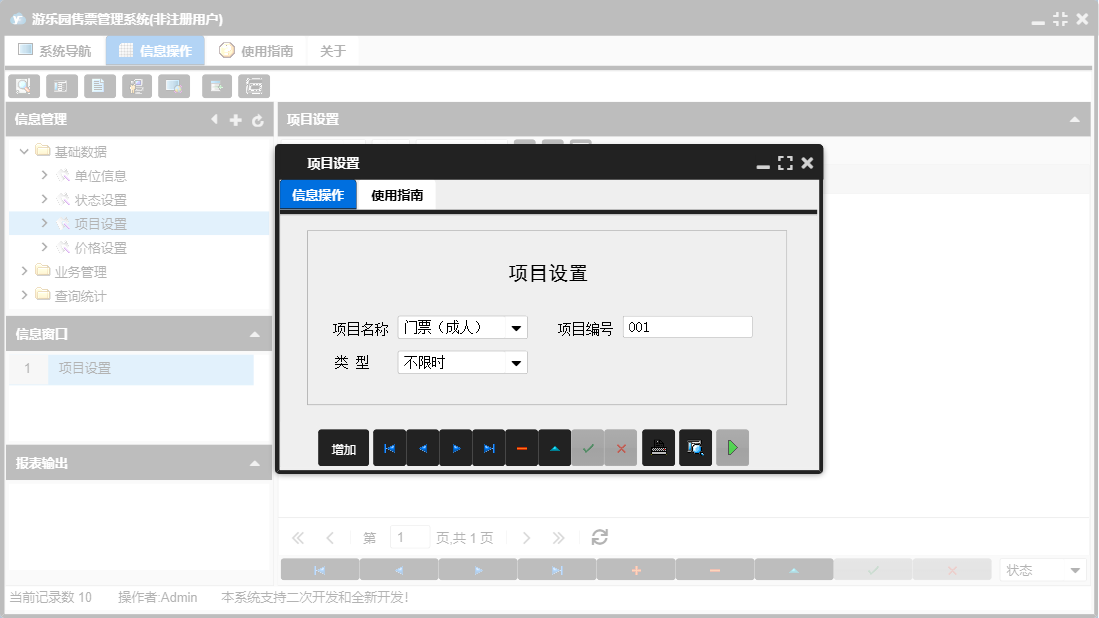Switch to the 使用指南 tab in the dialog

pyautogui.click(x=398, y=195)
